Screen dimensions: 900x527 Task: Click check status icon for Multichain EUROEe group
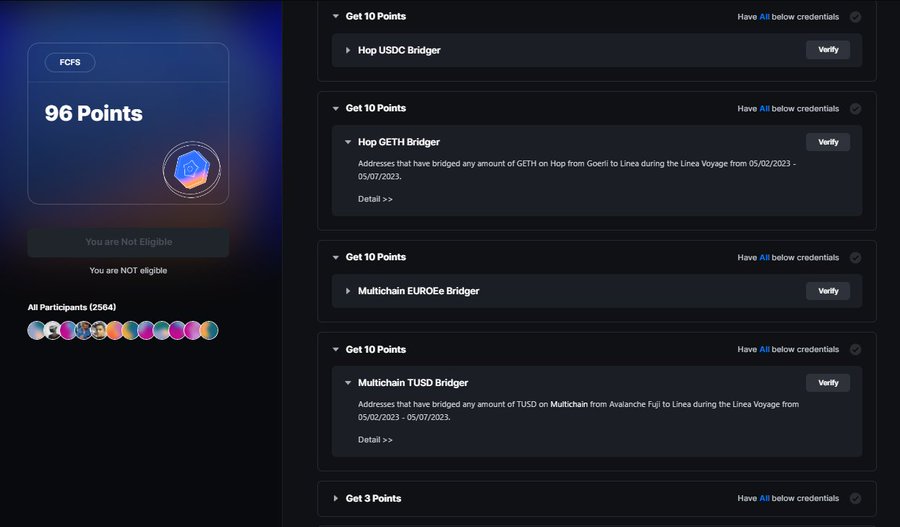point(855,258)
